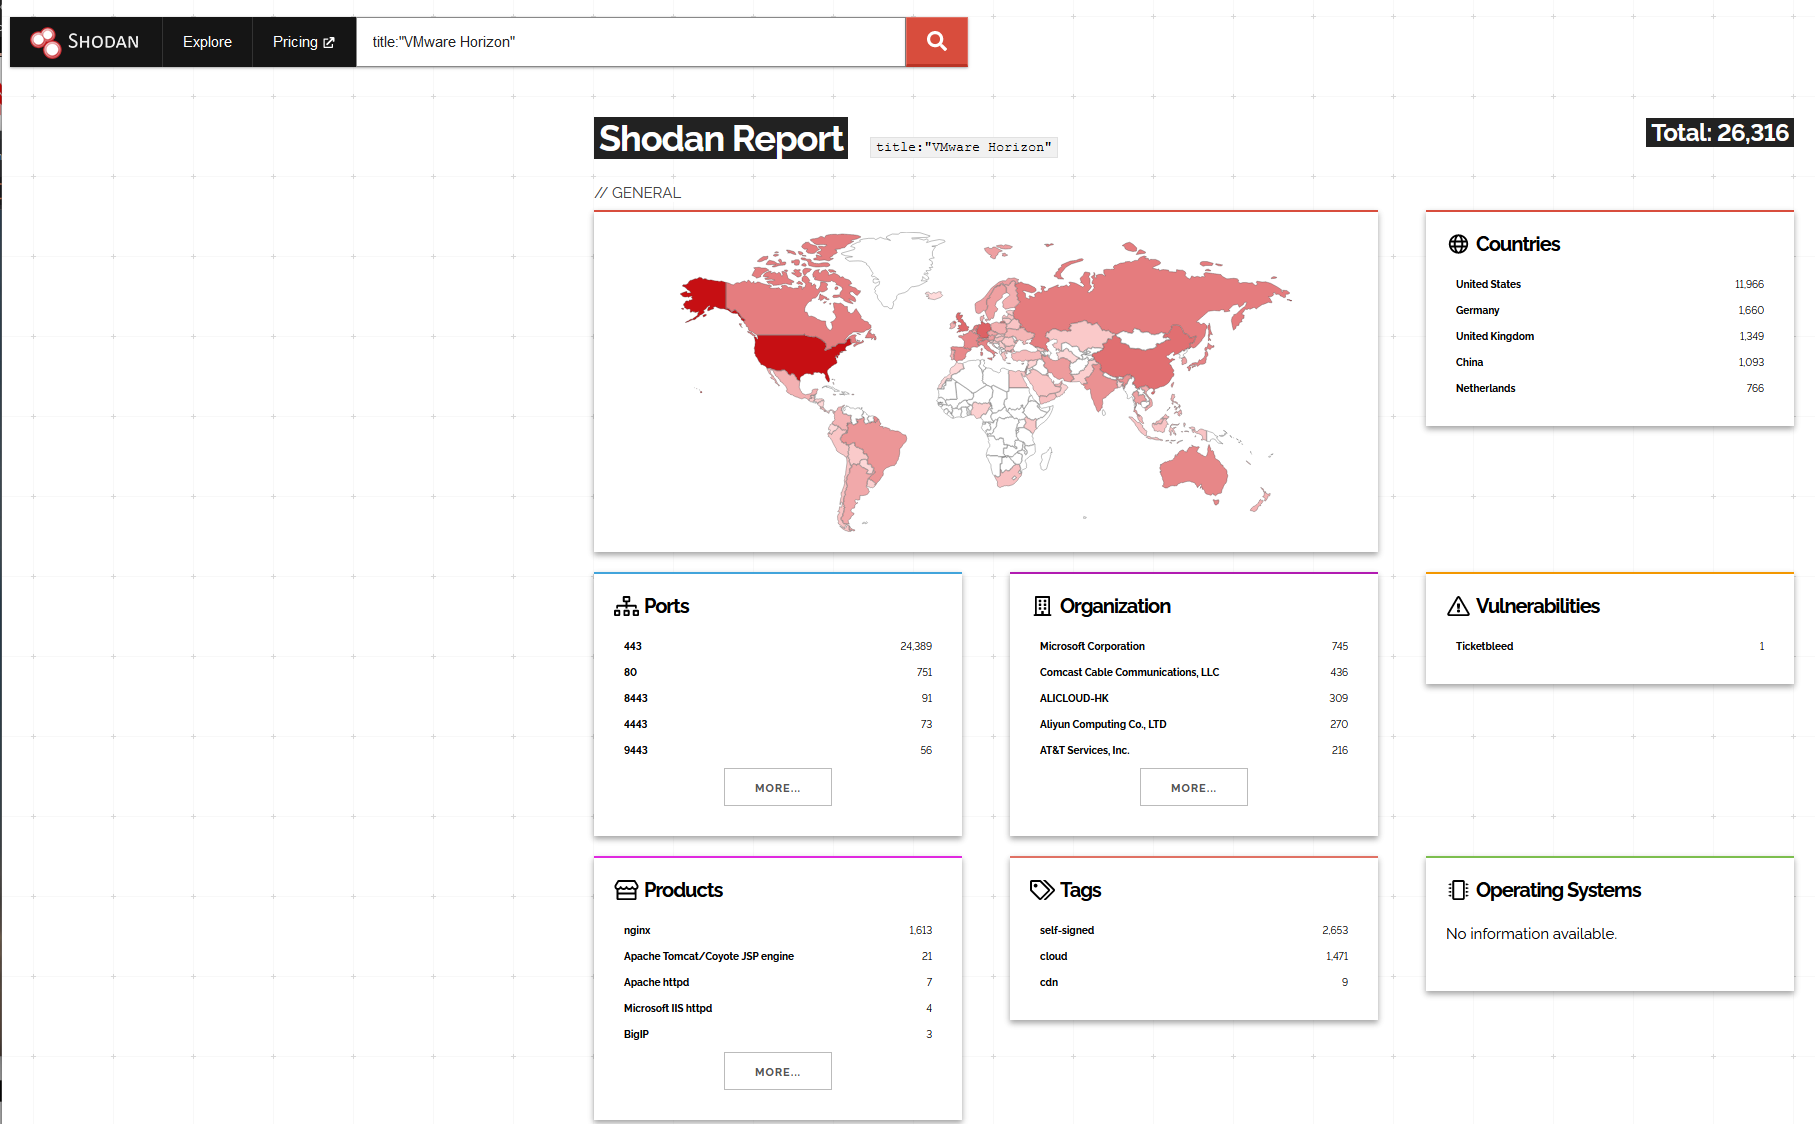The height and width of the screenshot is (1124, 1815).
Task: Select China in the Countries list
Action: point(1610,362)
